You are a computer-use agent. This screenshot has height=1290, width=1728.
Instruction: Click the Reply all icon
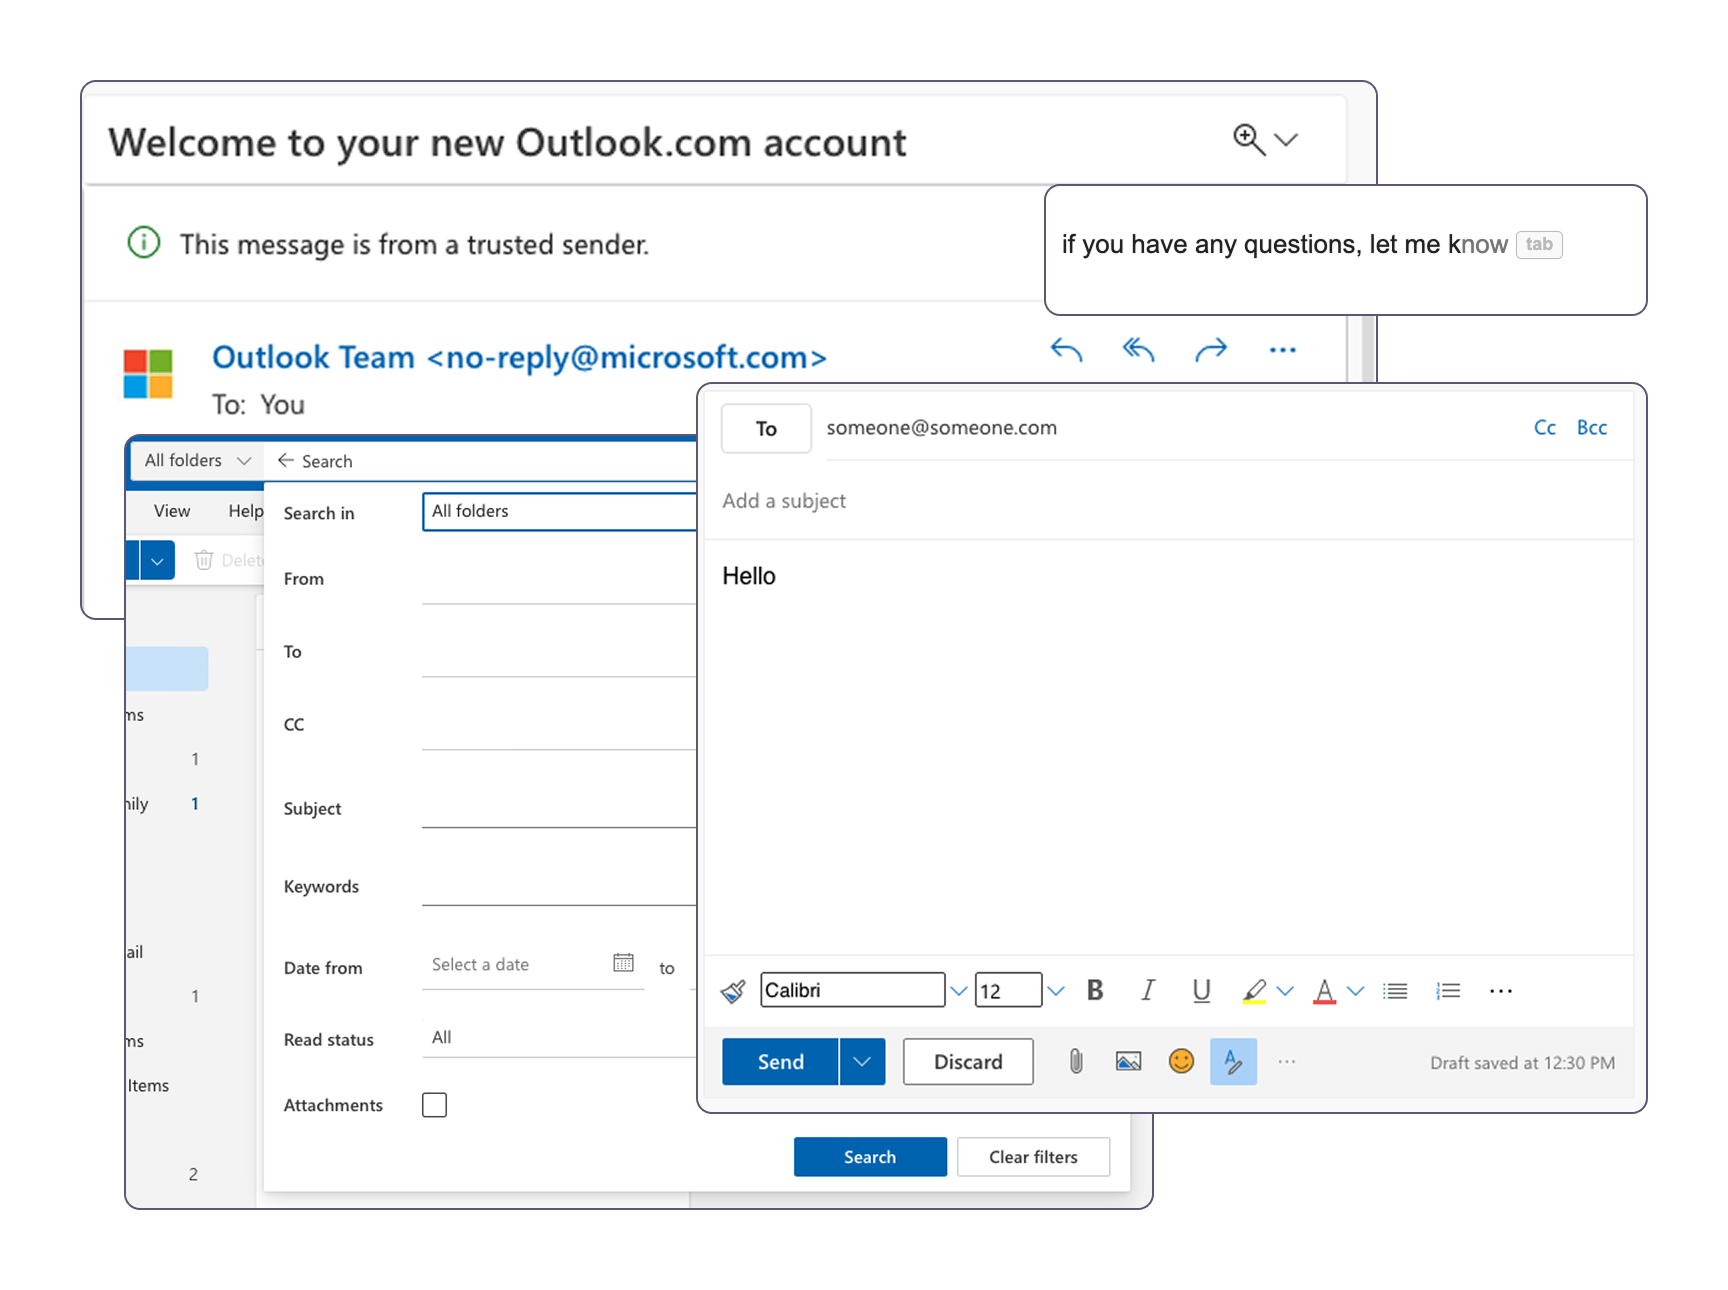1138,349
